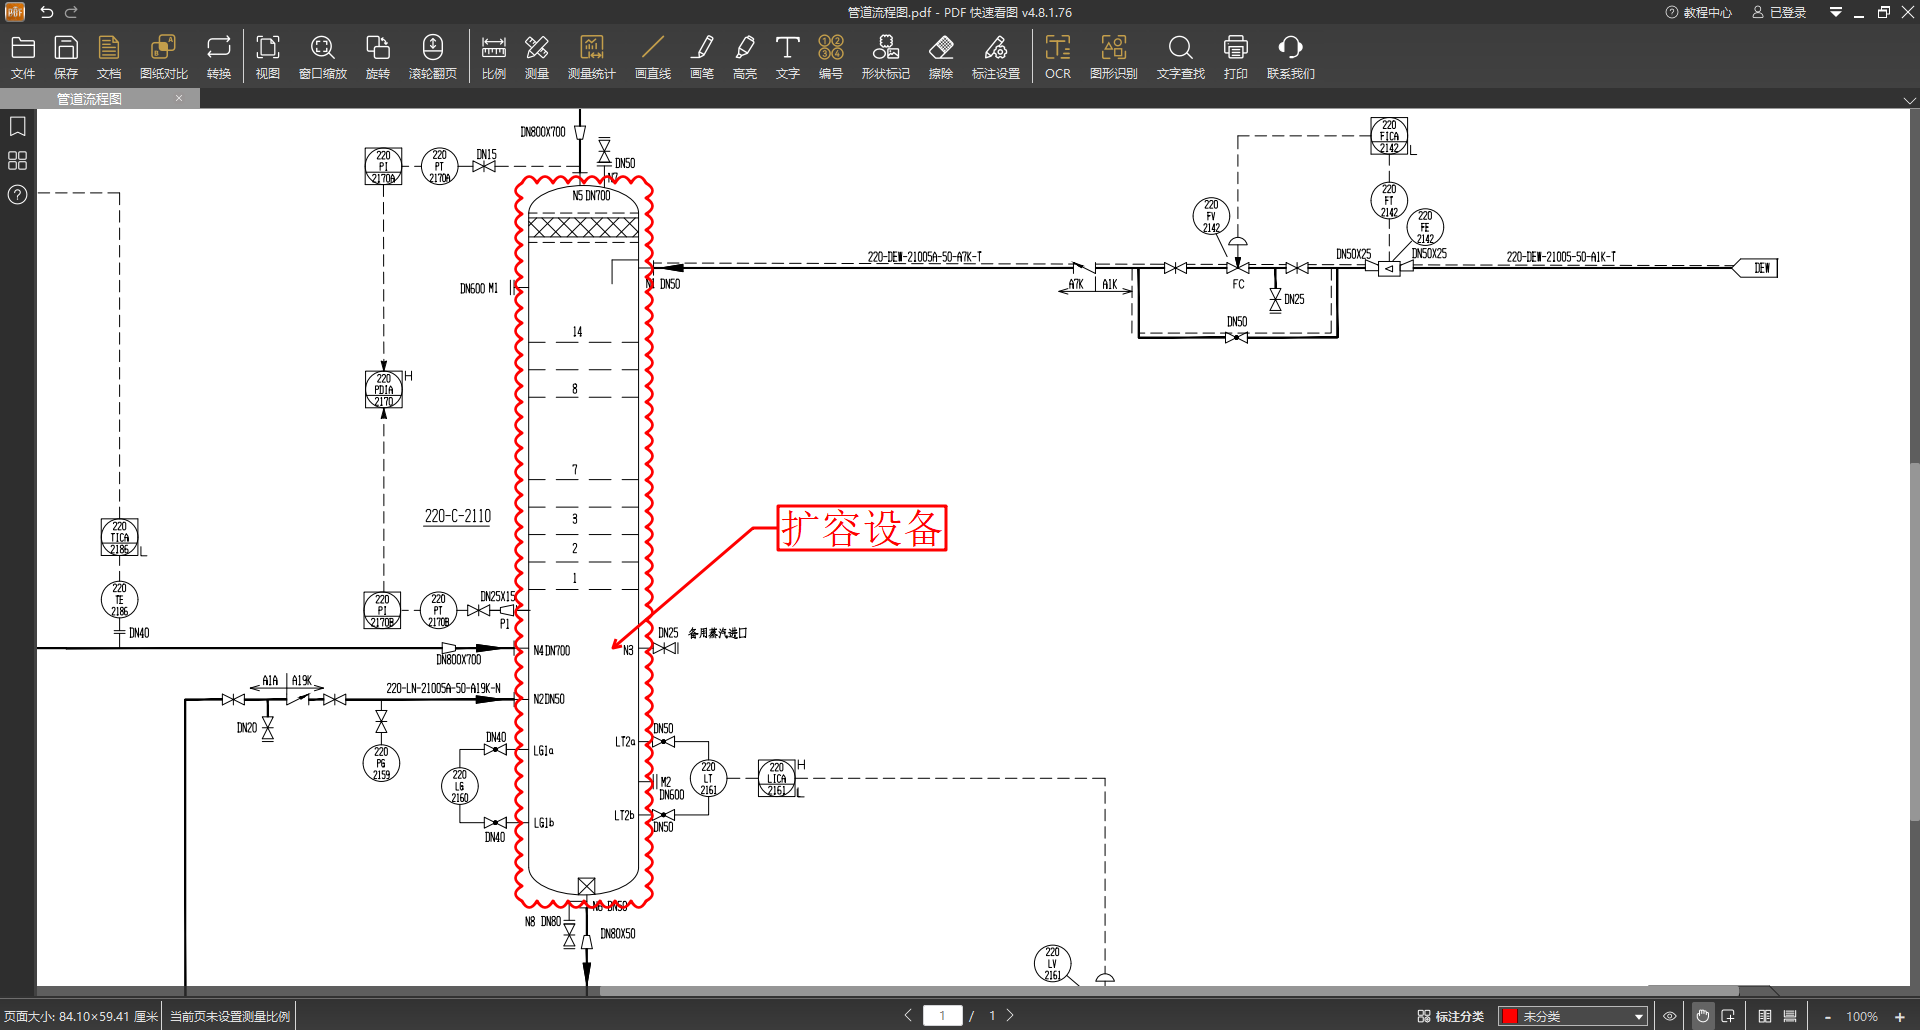
Task: Click the red 未分类 color swatch
Action: pos(1510,1016)
